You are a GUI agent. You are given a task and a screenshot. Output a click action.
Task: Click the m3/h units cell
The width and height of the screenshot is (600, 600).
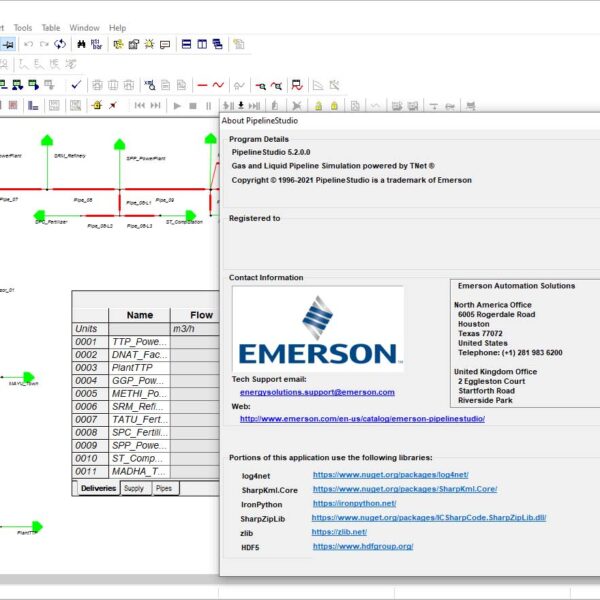195,329
